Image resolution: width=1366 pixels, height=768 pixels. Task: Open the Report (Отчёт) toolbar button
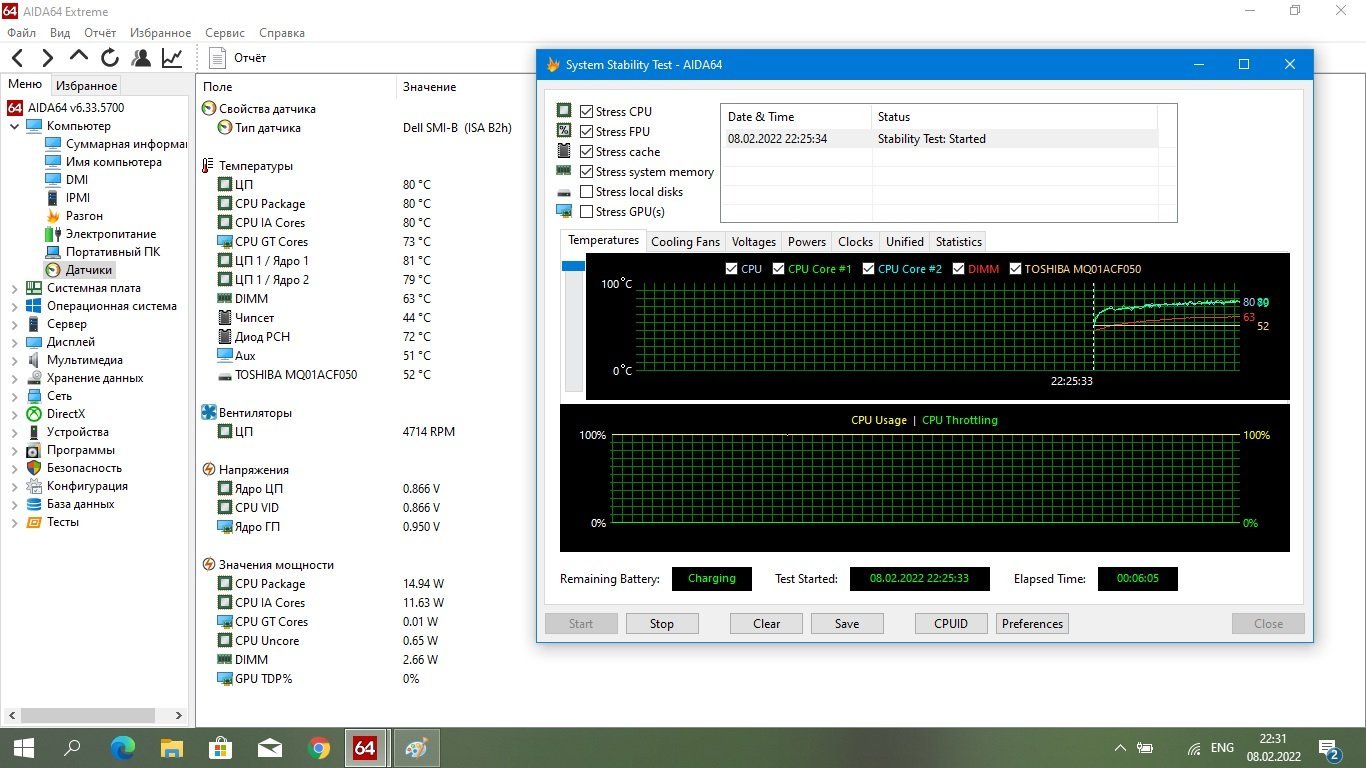tap(238, 58)
